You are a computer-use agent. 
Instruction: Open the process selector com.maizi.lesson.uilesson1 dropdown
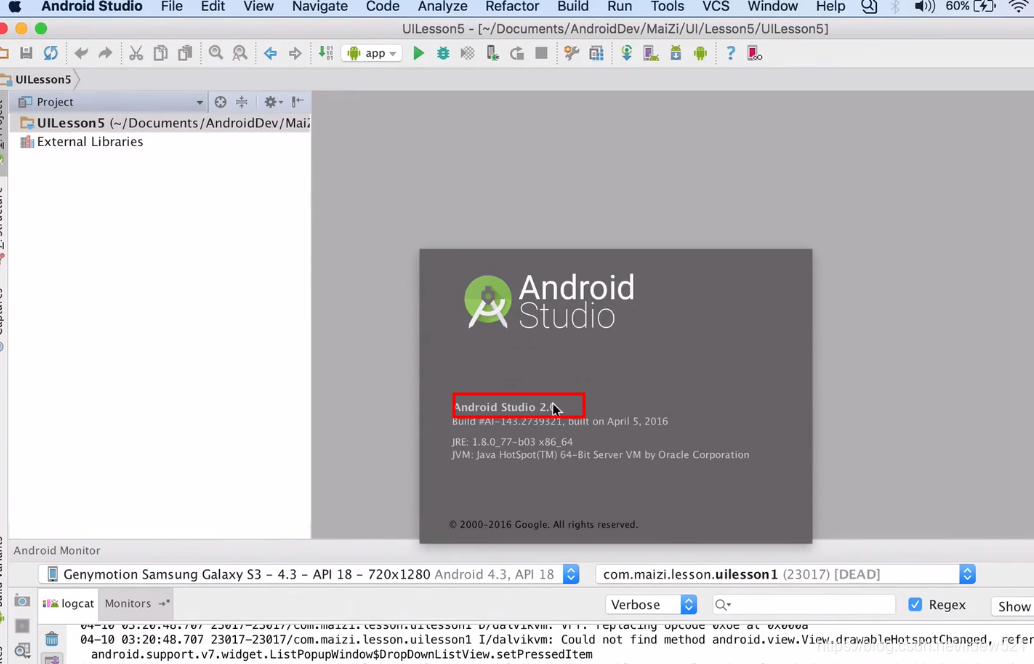tap(785, 574)
